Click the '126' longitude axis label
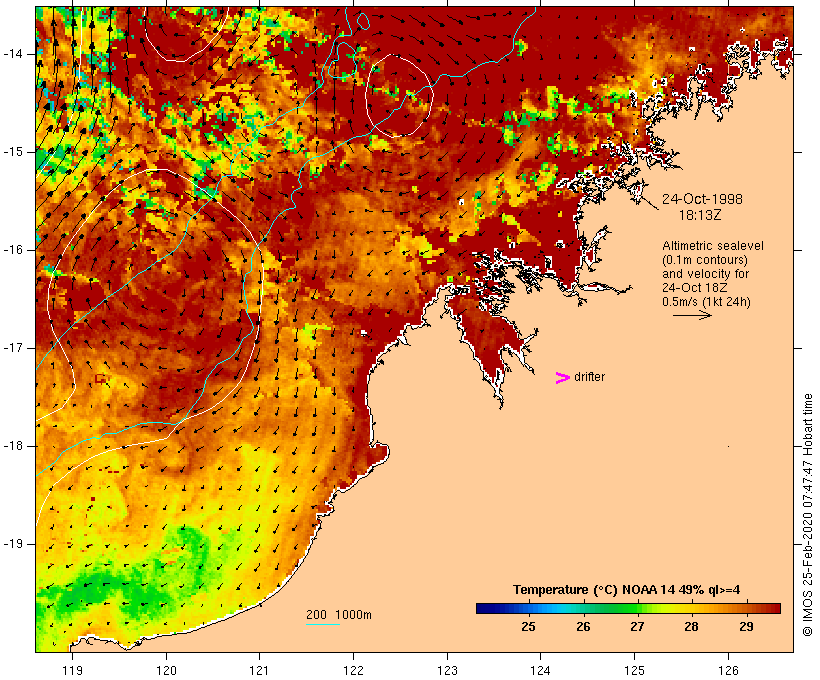820x680 pixels. tap(728, 670)
